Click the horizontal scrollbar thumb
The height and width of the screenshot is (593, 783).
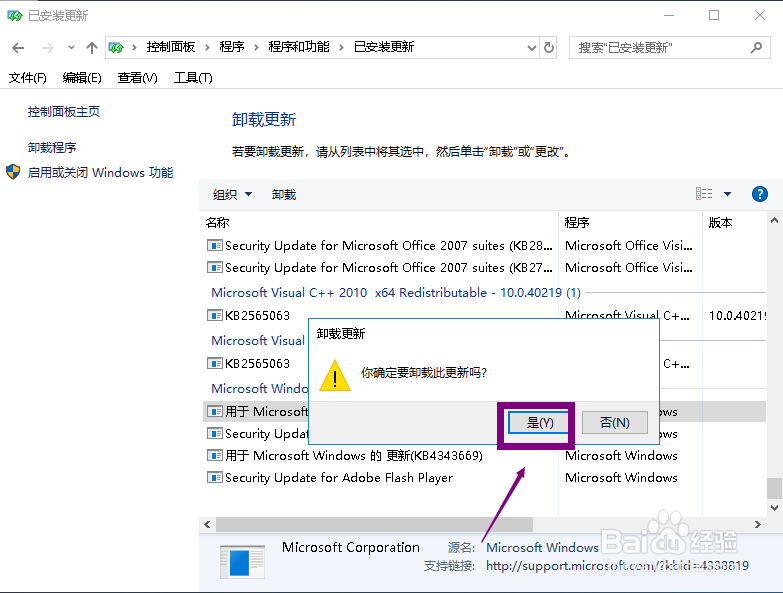coord(374,525)
